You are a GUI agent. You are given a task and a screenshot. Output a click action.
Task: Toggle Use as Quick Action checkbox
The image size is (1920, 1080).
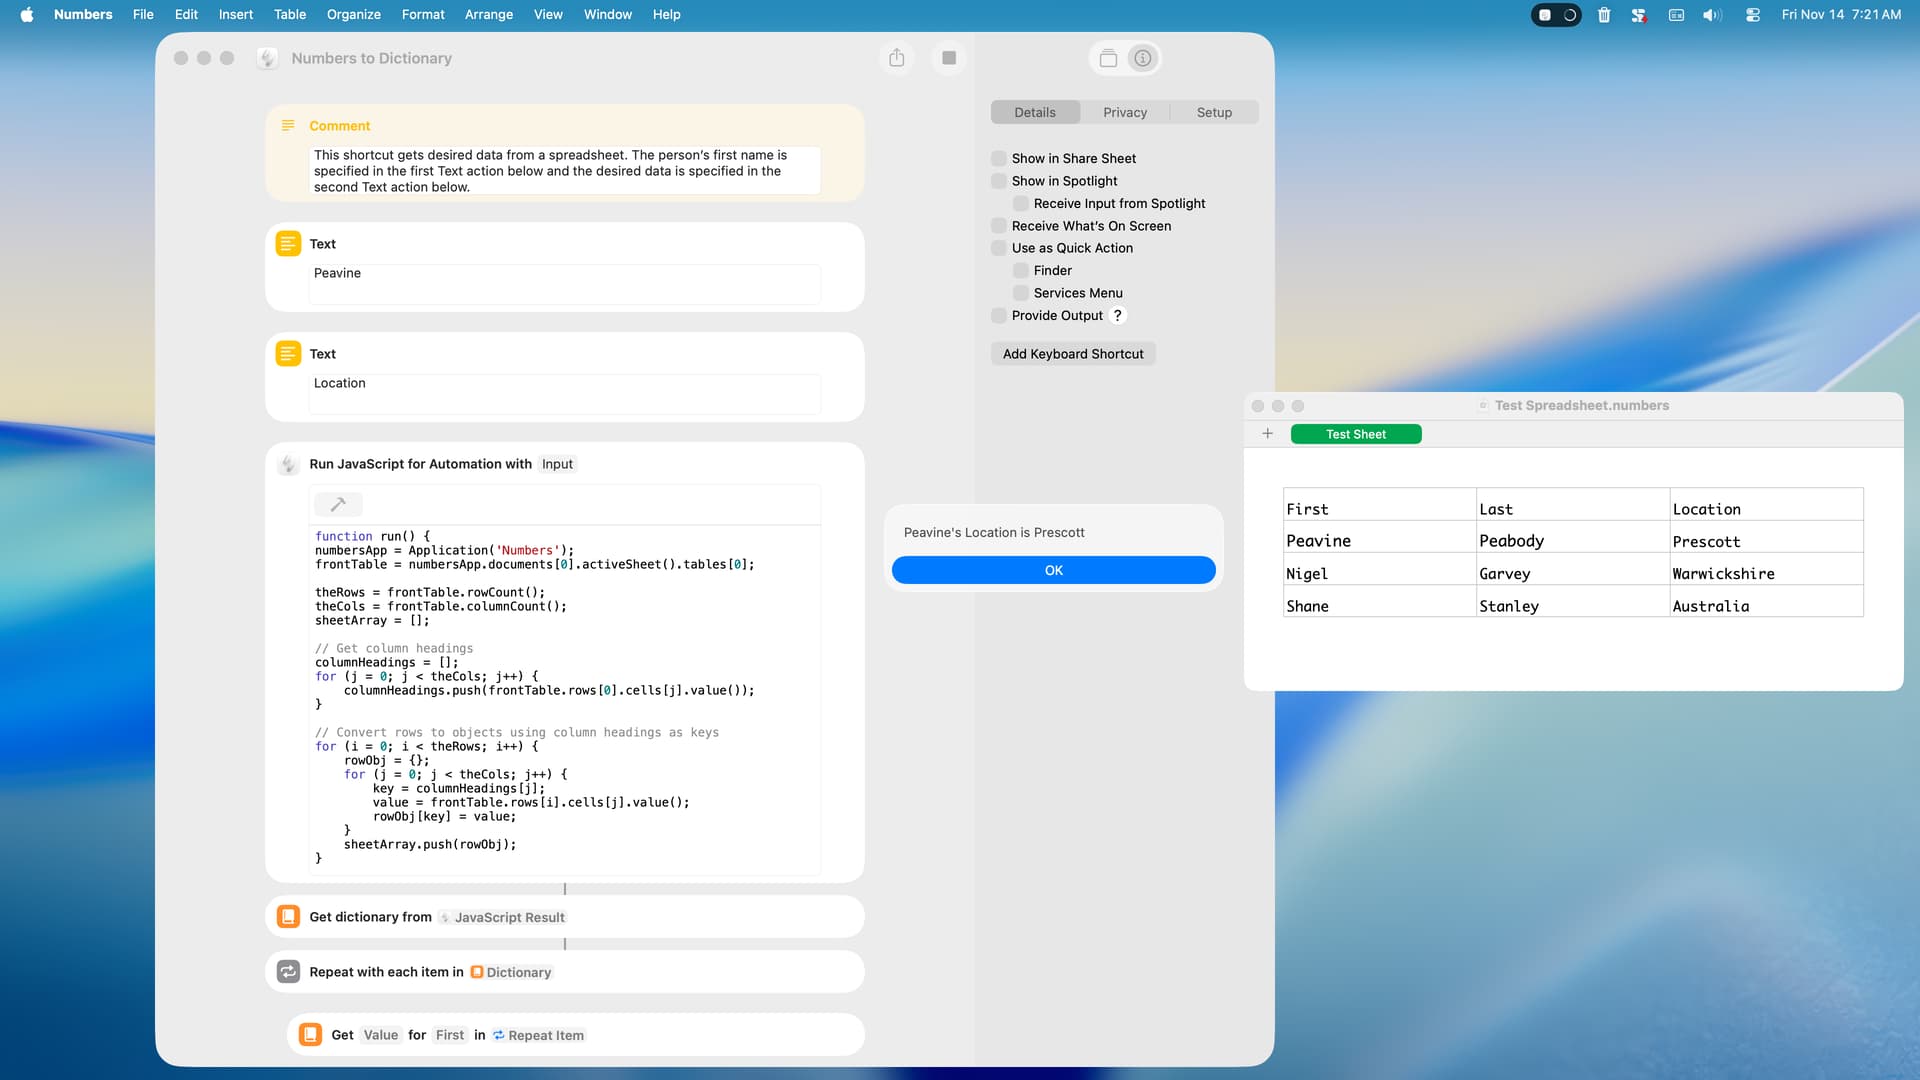[x=999, y=248]
